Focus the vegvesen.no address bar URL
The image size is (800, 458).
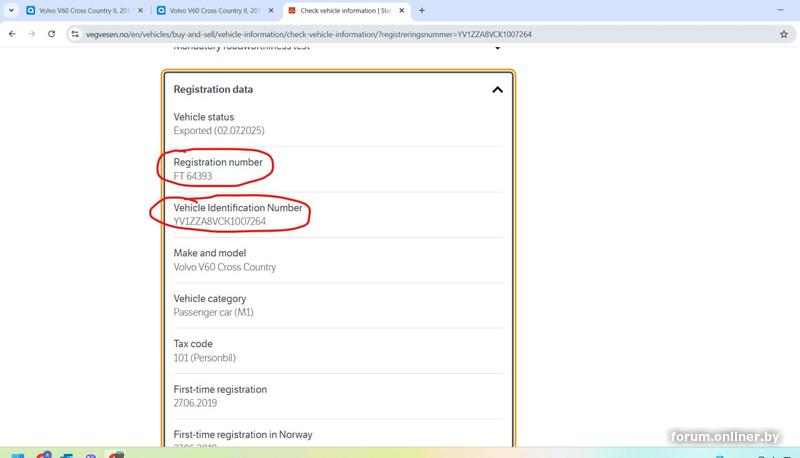309,34
